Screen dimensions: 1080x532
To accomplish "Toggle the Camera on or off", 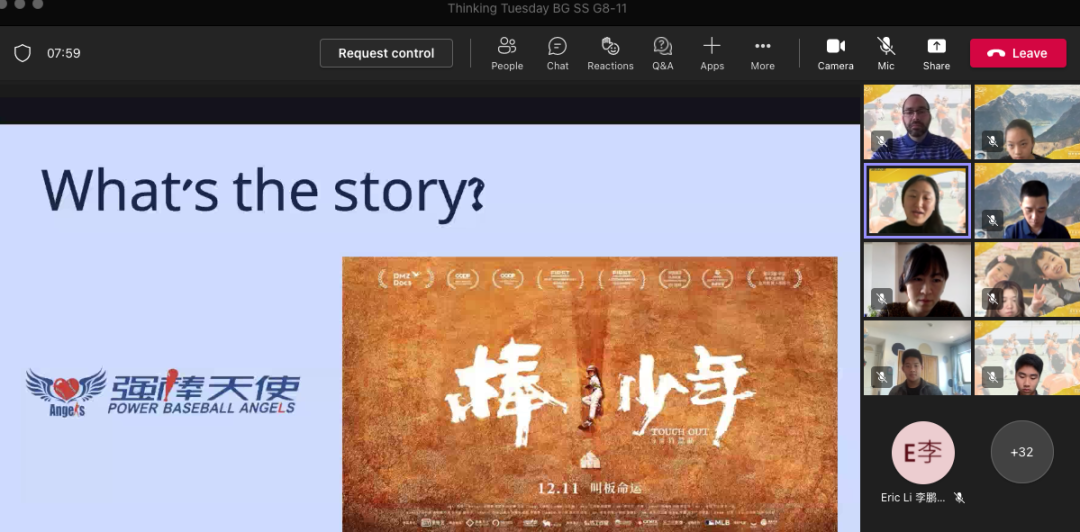I will click(x=835, y=54).
